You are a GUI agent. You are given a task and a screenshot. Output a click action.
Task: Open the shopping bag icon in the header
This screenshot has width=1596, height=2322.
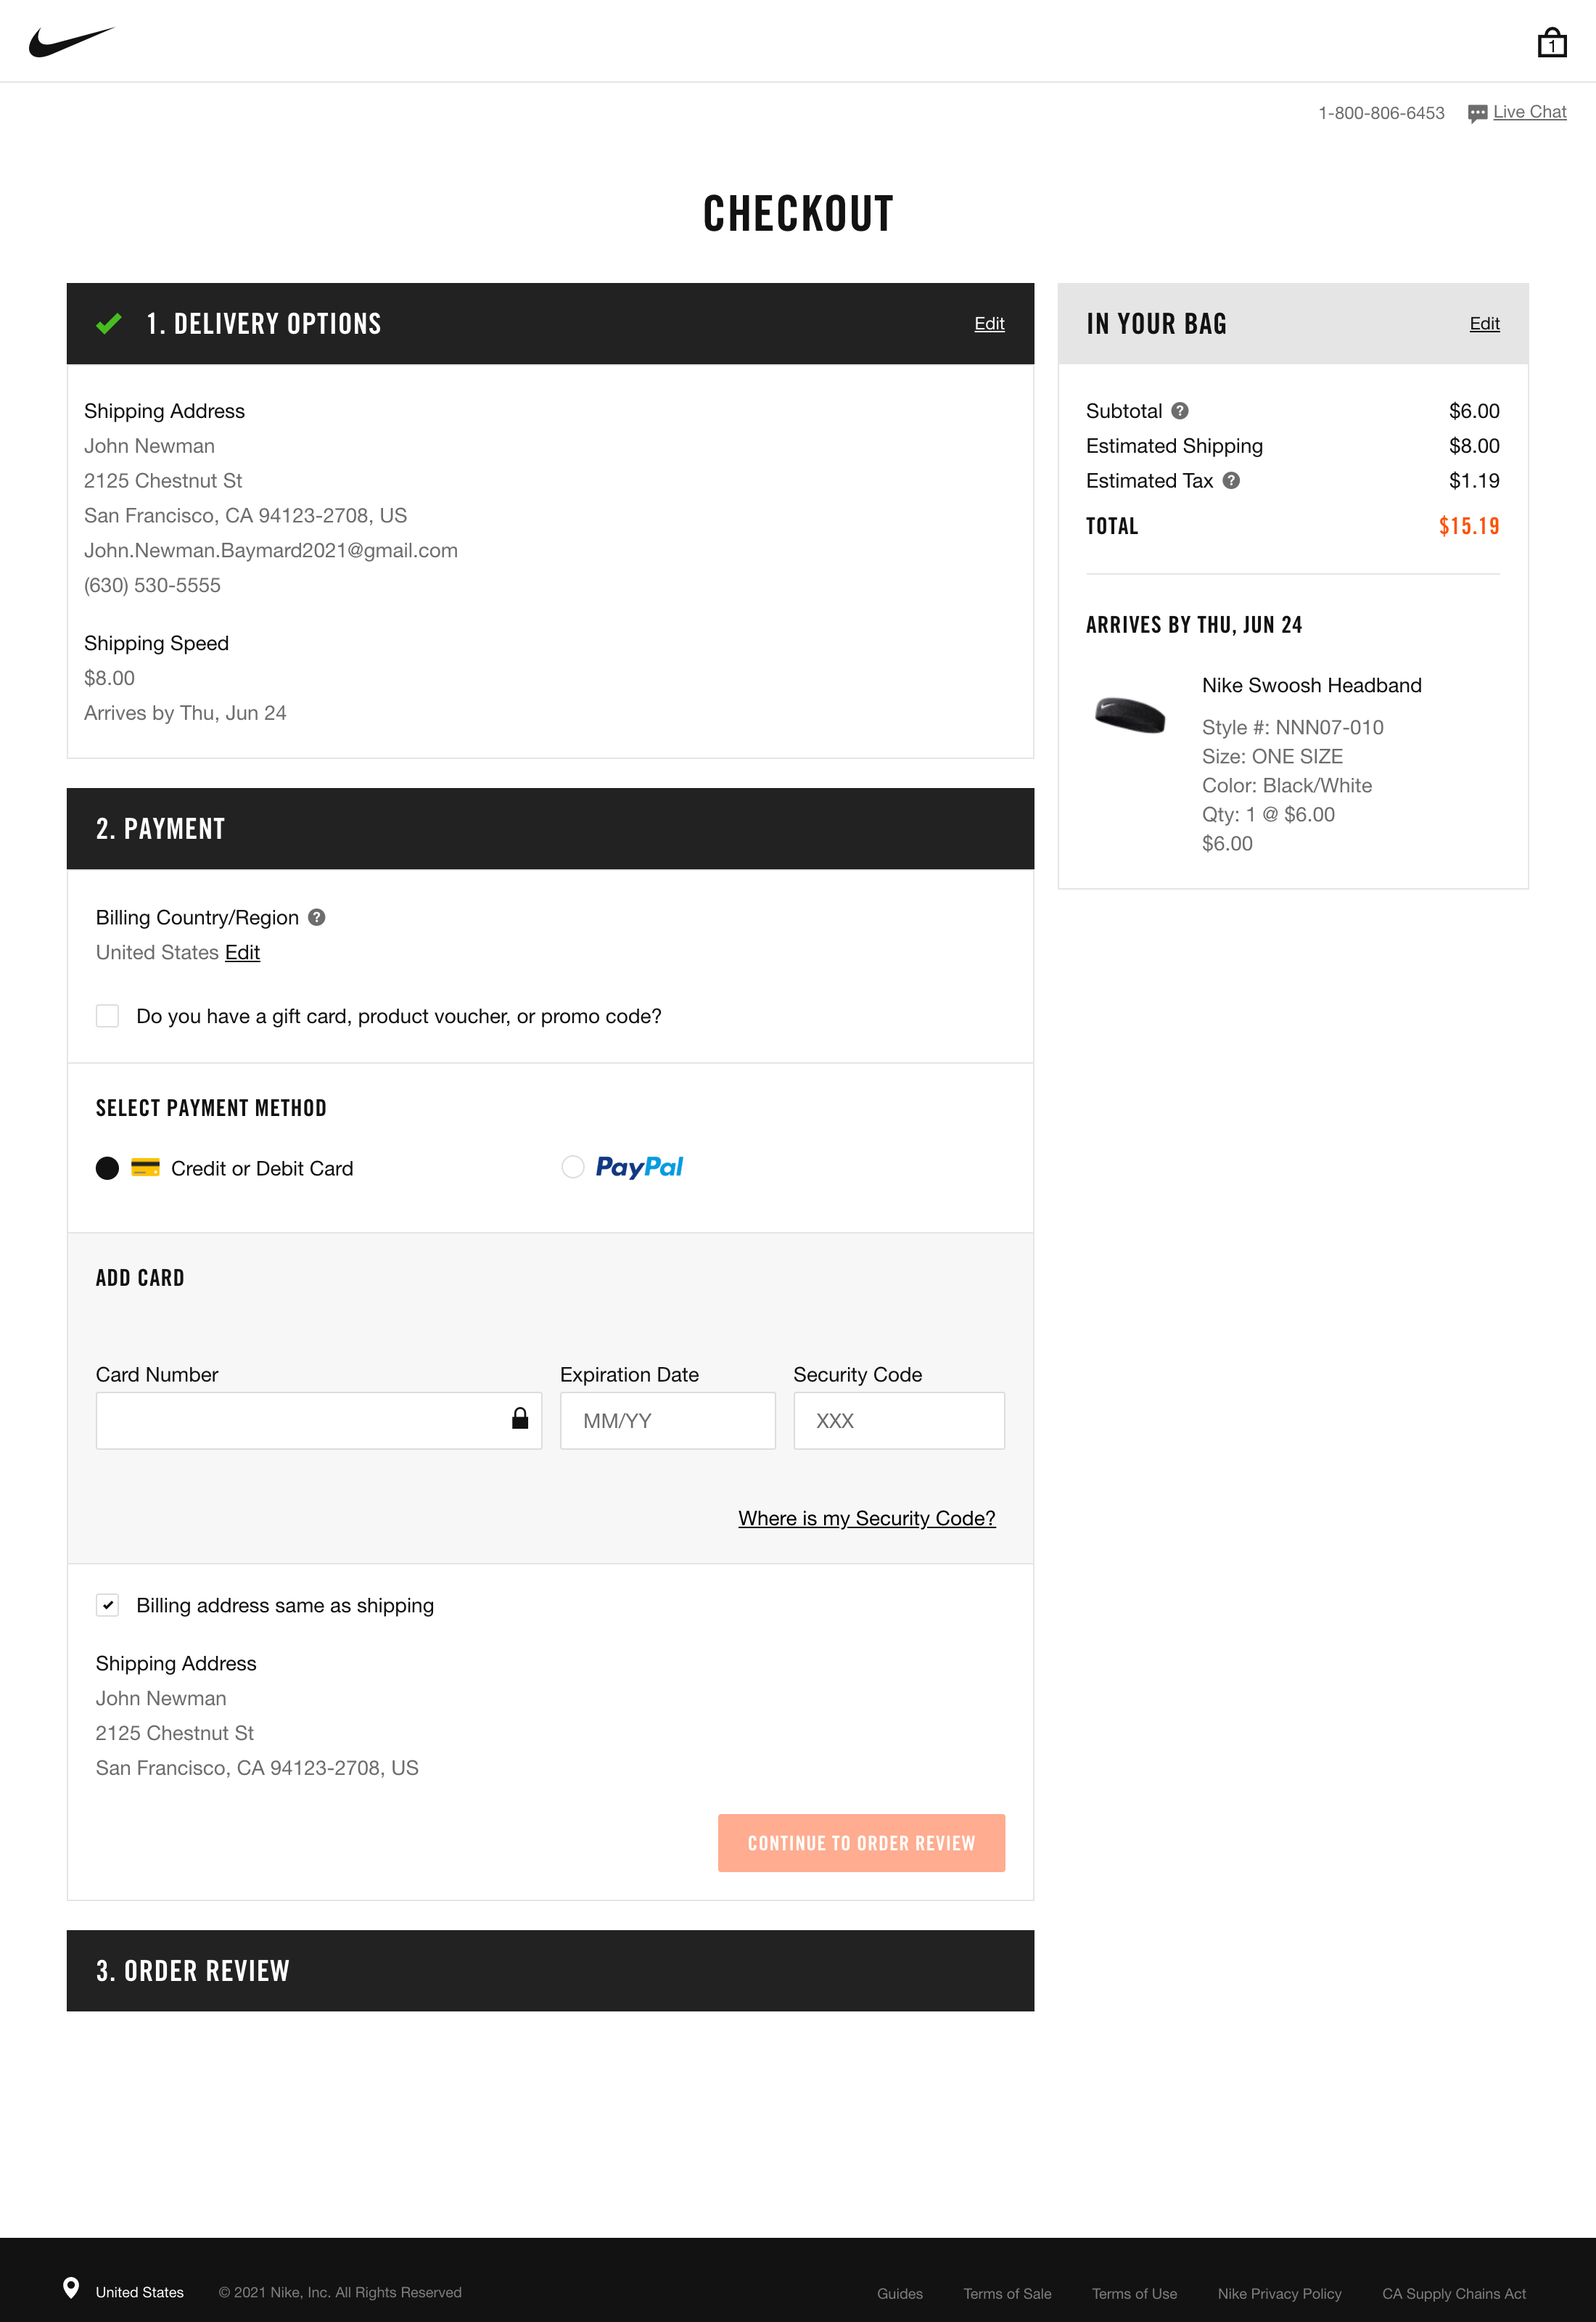(x=1551, y=42)
